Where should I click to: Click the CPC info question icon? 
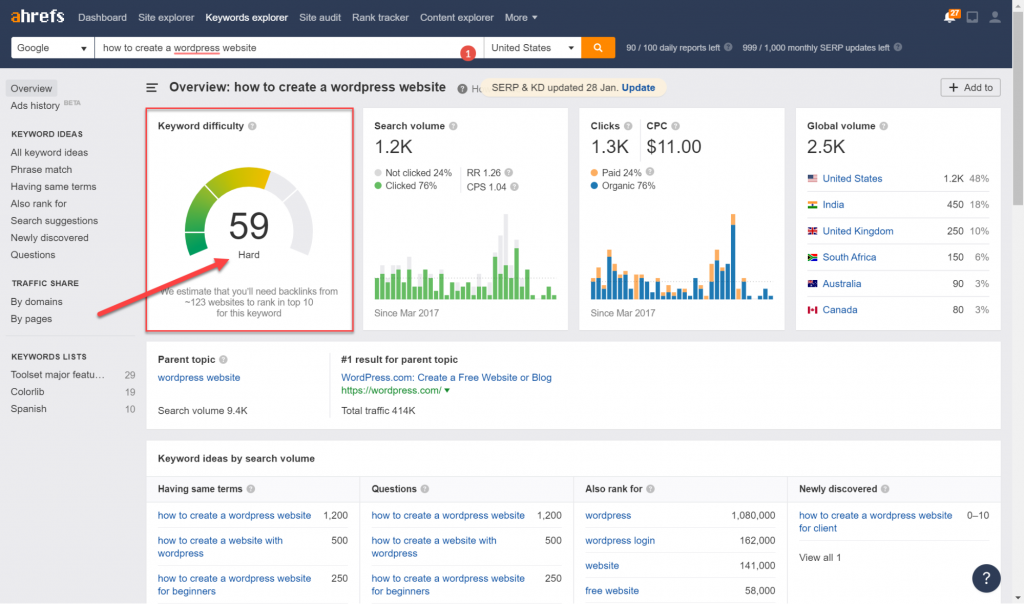675,126
